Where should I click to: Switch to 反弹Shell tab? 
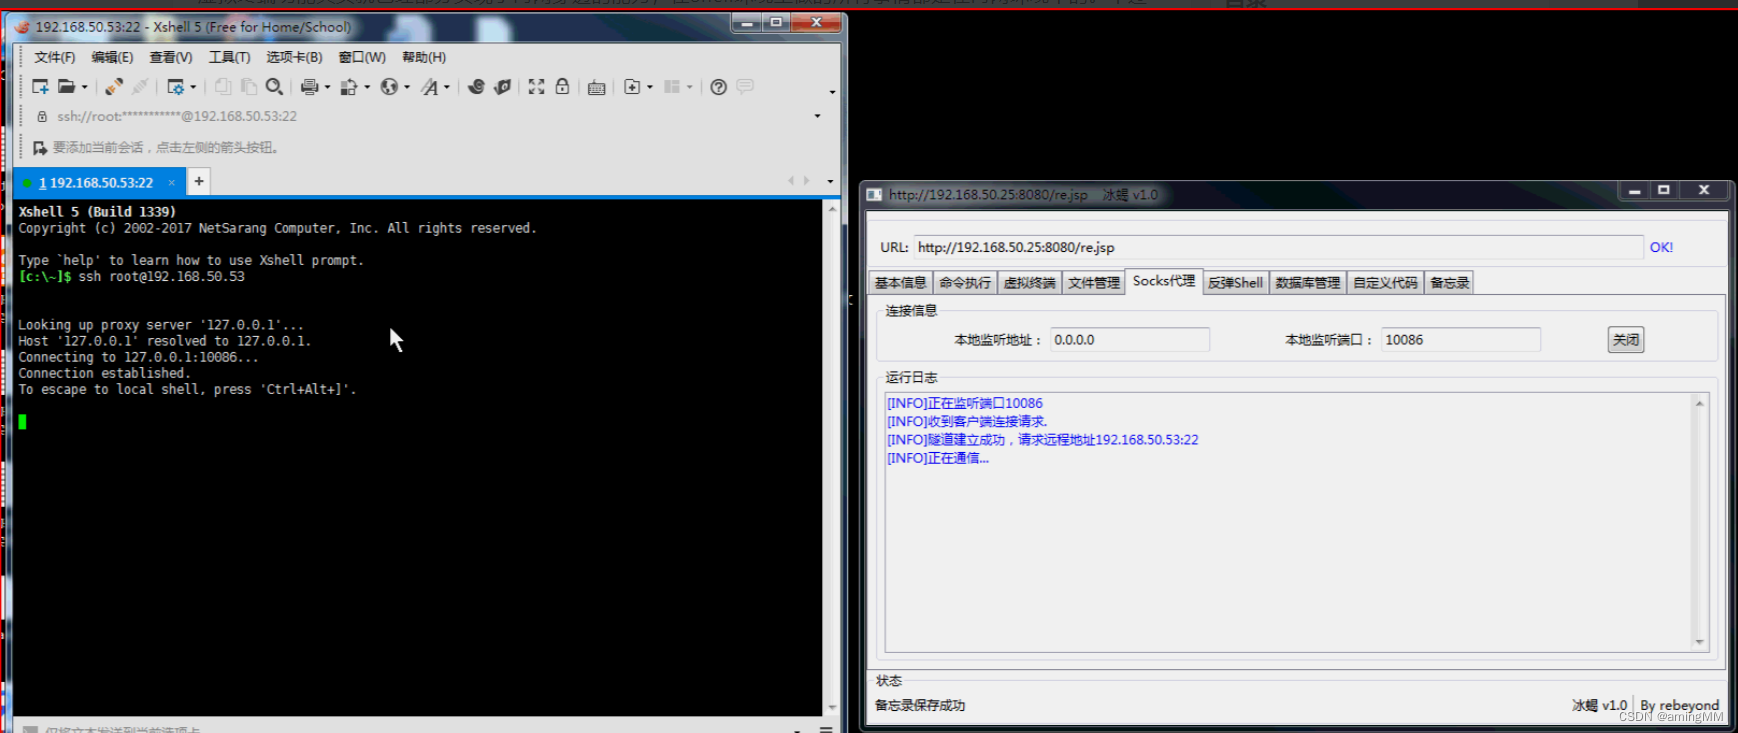coord(1235,283)
